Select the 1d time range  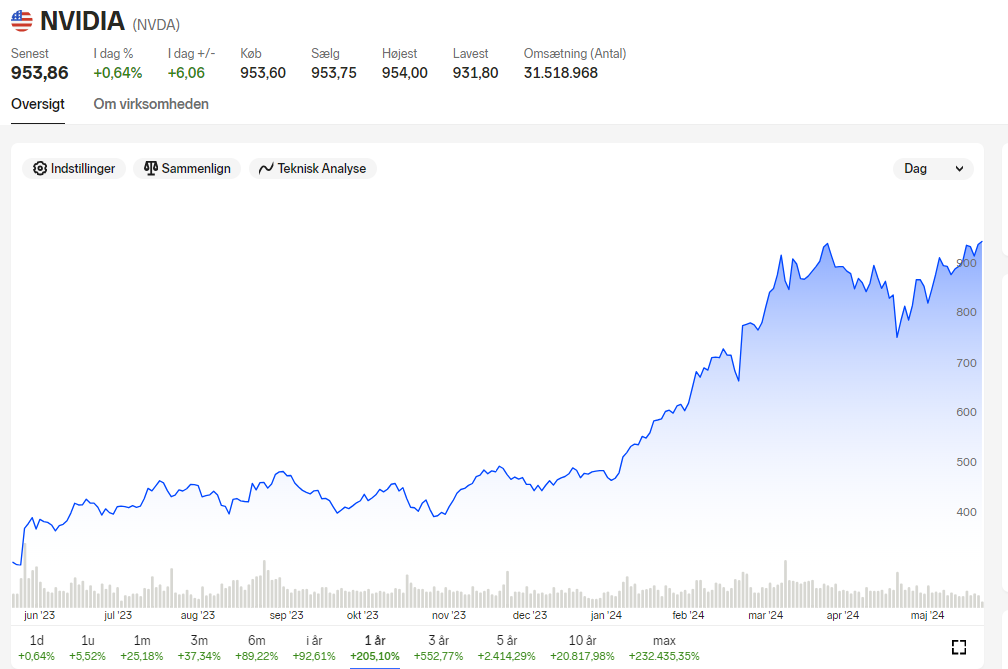pos(37,648)
